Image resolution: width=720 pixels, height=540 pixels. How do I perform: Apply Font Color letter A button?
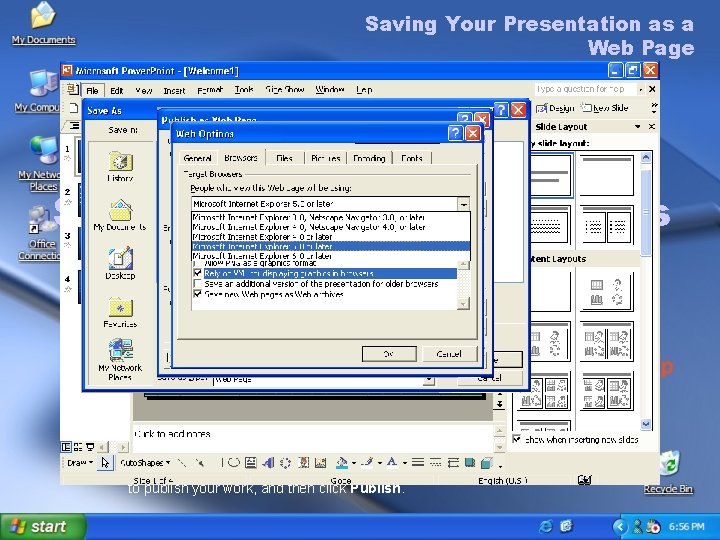[x=392, y=462]
